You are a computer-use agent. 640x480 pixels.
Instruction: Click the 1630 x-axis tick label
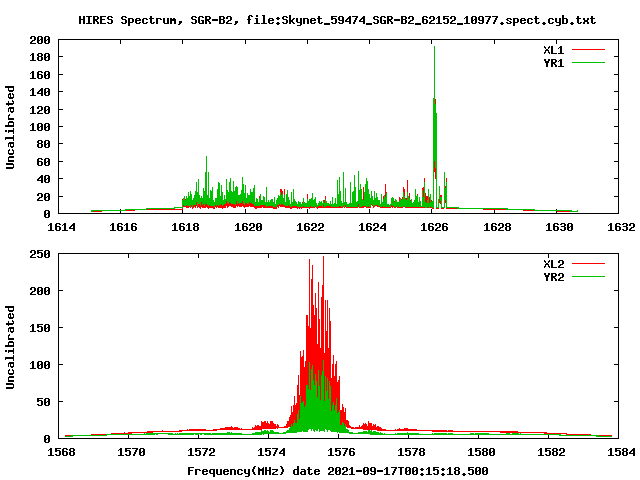point(559,227)
